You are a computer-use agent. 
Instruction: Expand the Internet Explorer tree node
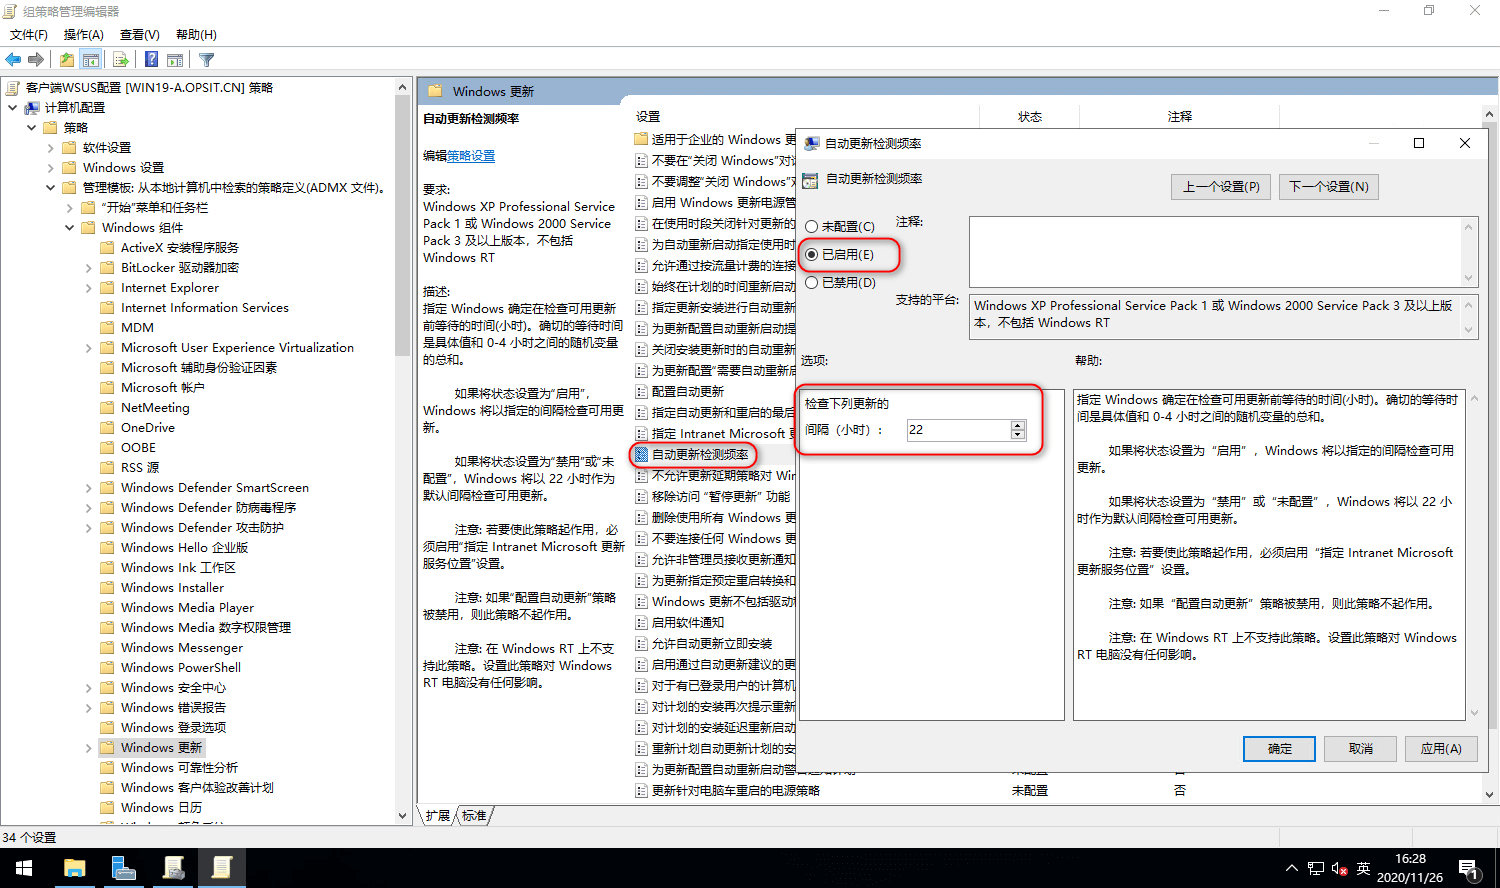90,287
